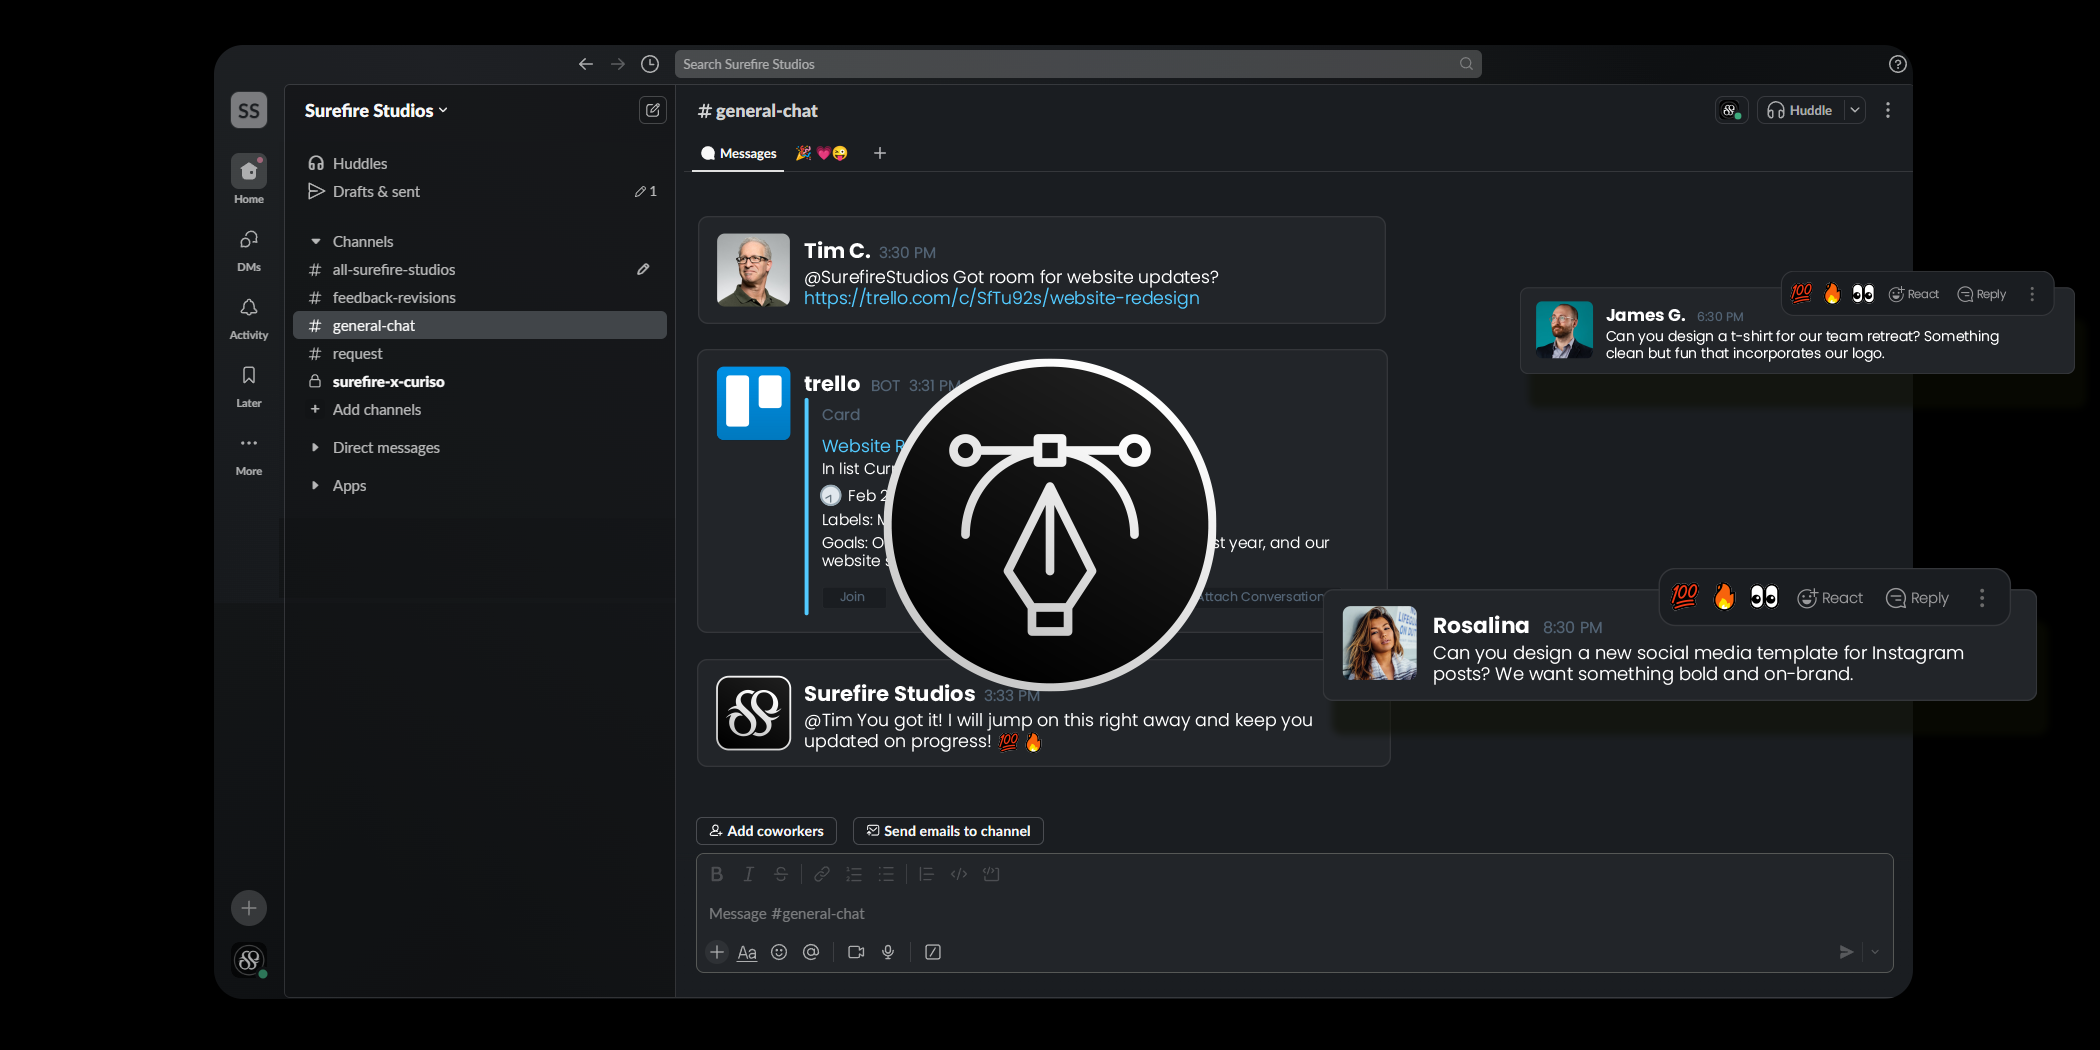Viewport: 2100px width, 1050px height.
Task: Click the mention someone icon
Action: point(811,952)
